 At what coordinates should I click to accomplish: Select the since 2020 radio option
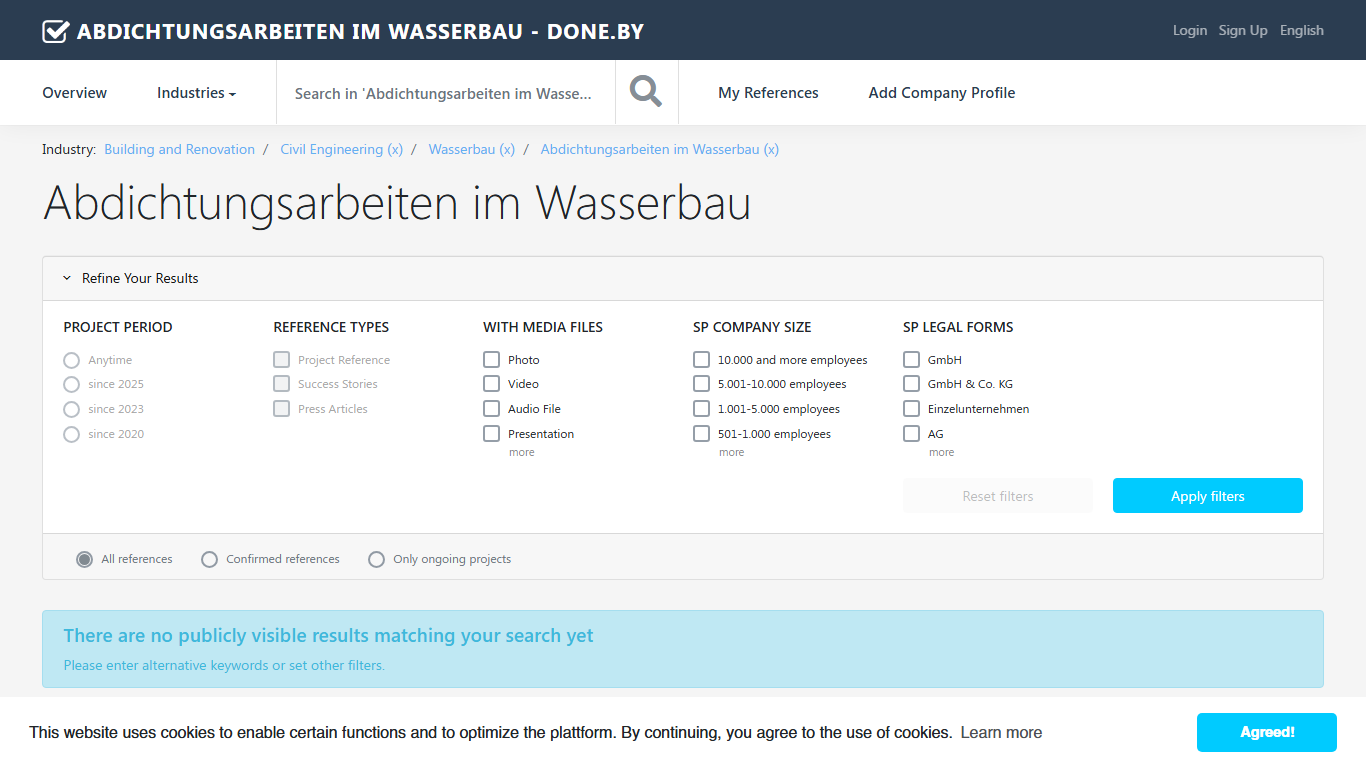pos(71,434)
